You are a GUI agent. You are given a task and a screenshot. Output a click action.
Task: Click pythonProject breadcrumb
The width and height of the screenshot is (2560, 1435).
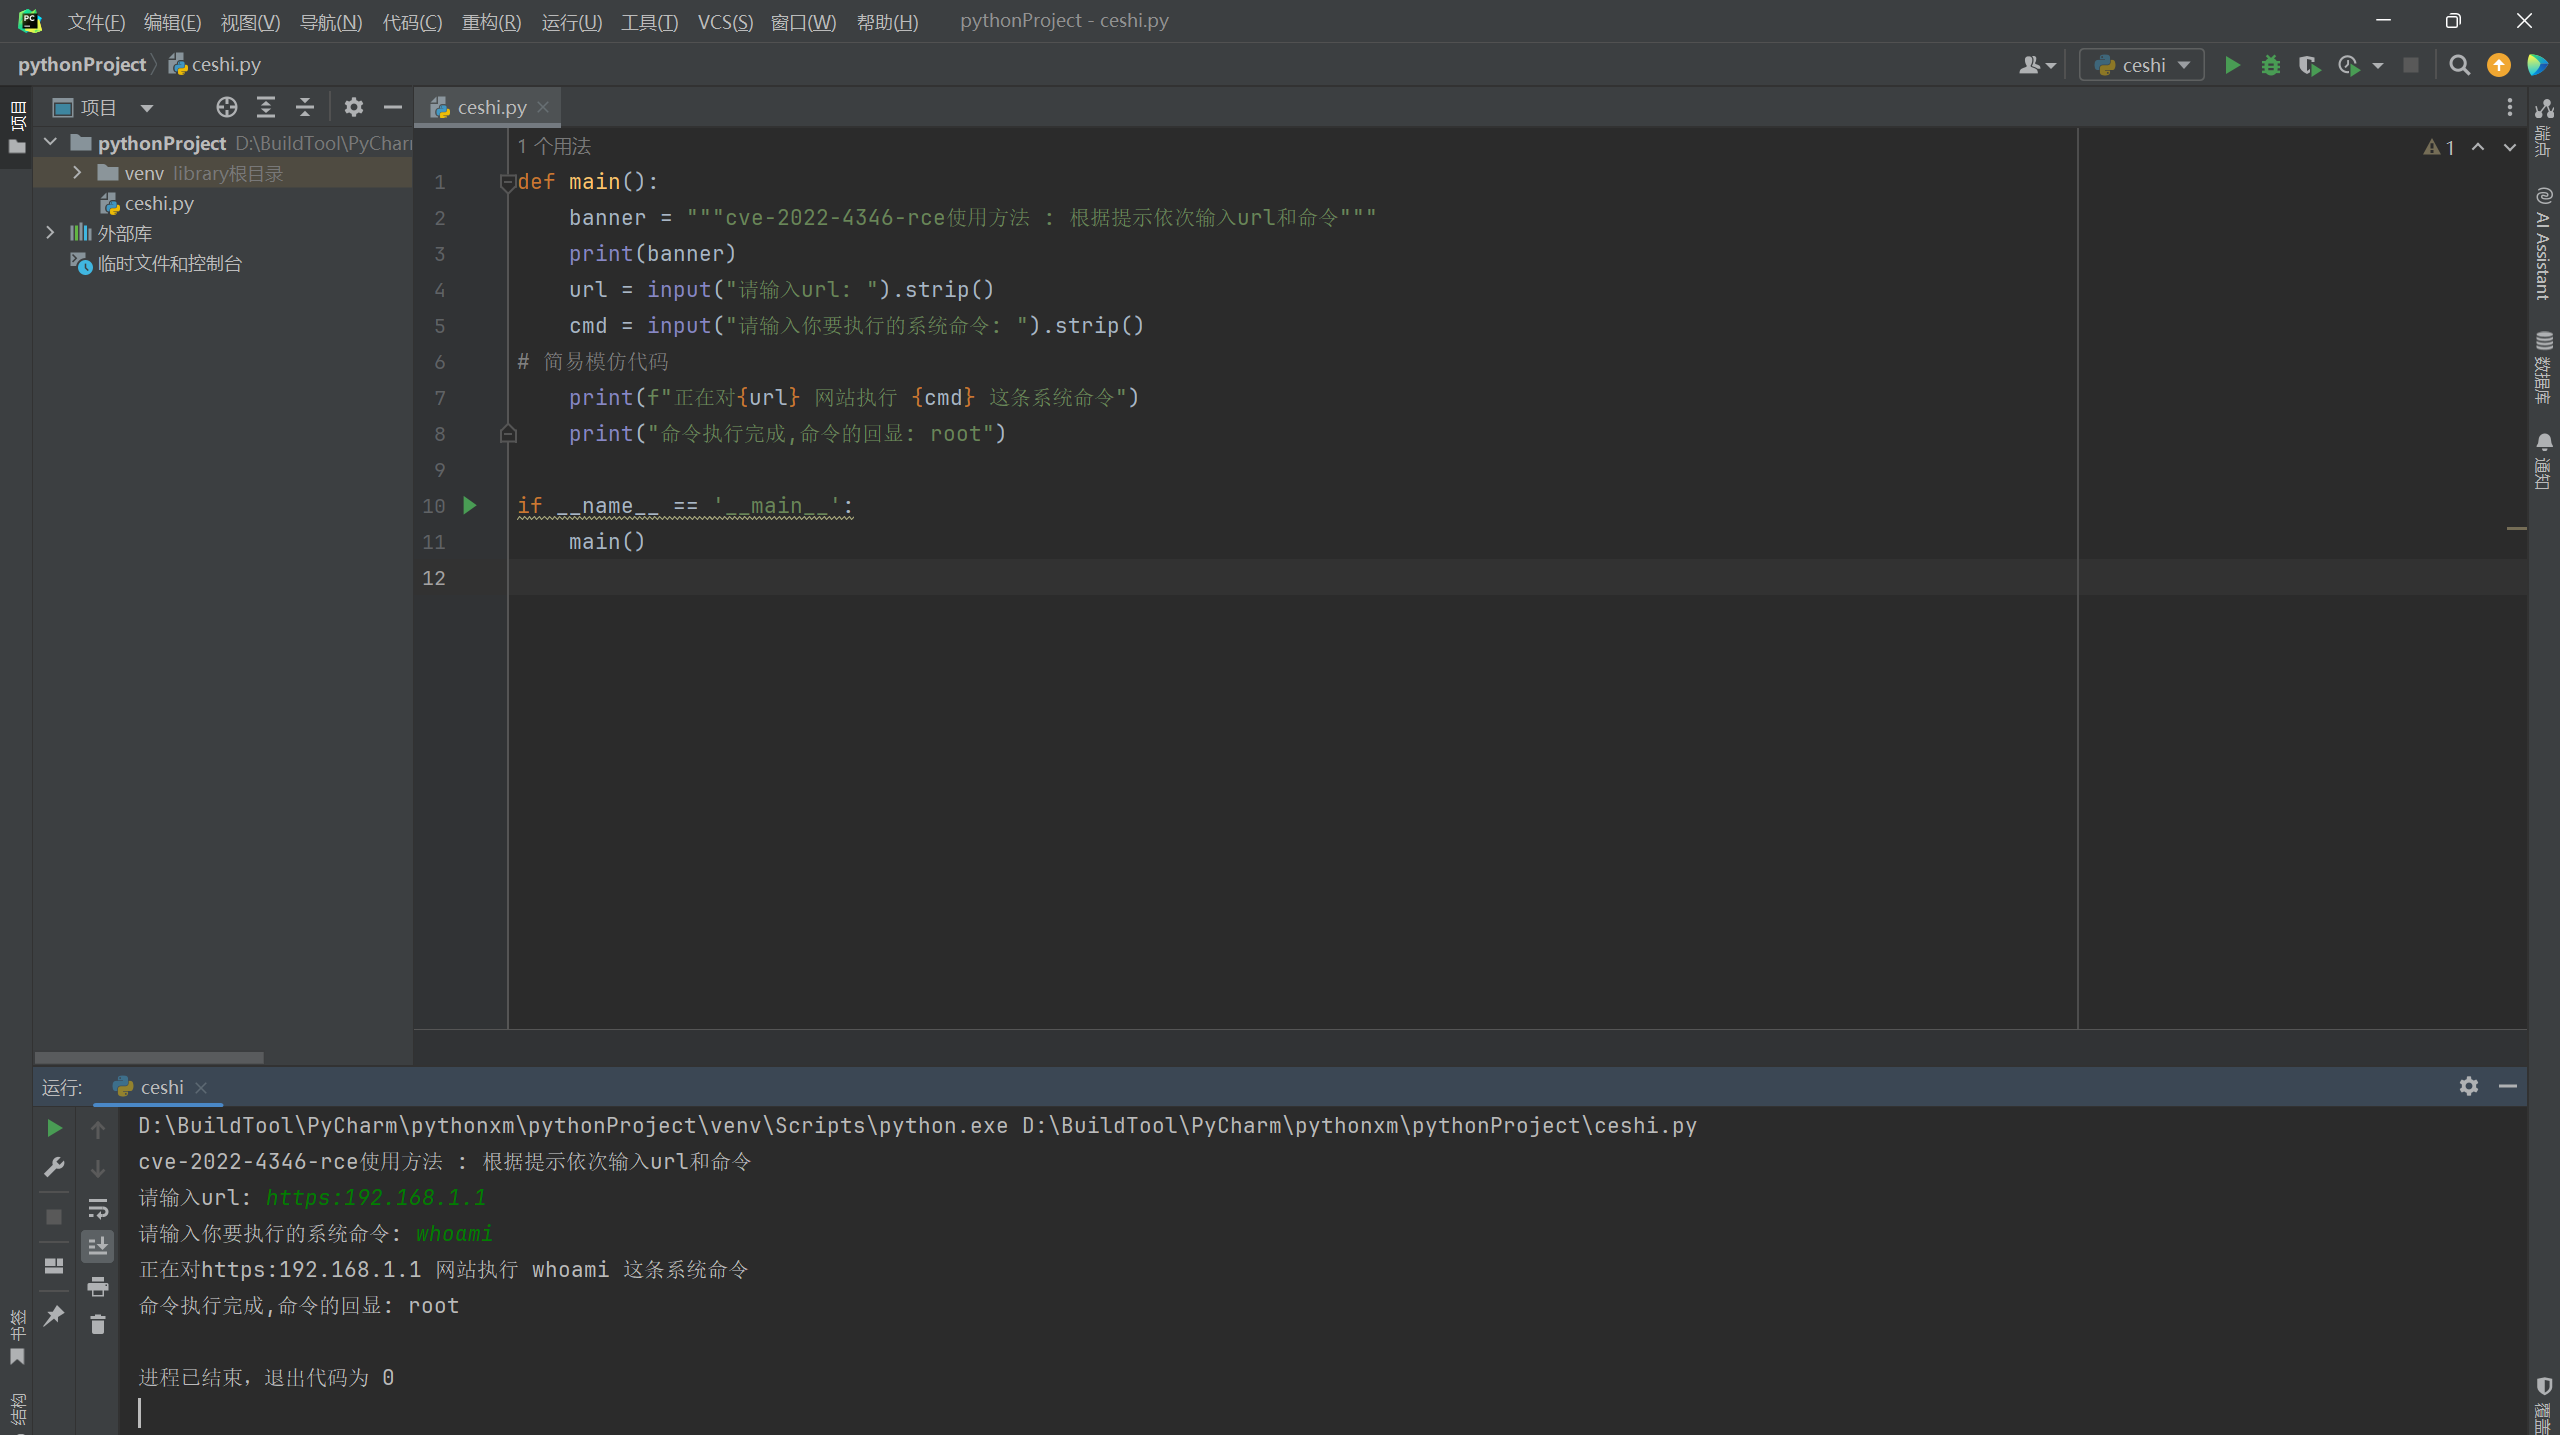82,65
